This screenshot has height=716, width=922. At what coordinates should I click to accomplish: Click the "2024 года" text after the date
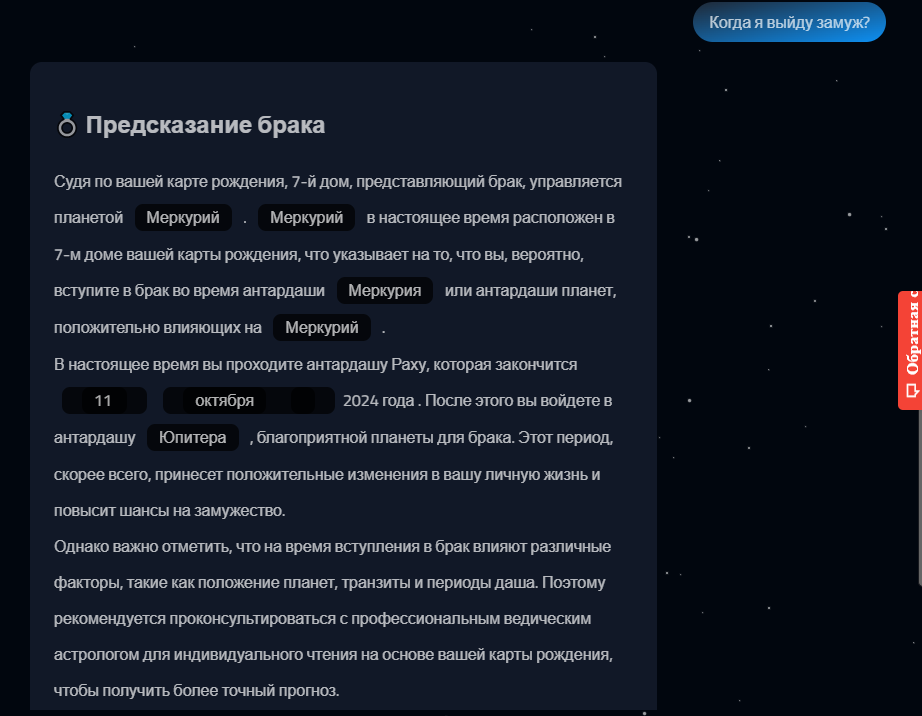[x=378, y=401]
